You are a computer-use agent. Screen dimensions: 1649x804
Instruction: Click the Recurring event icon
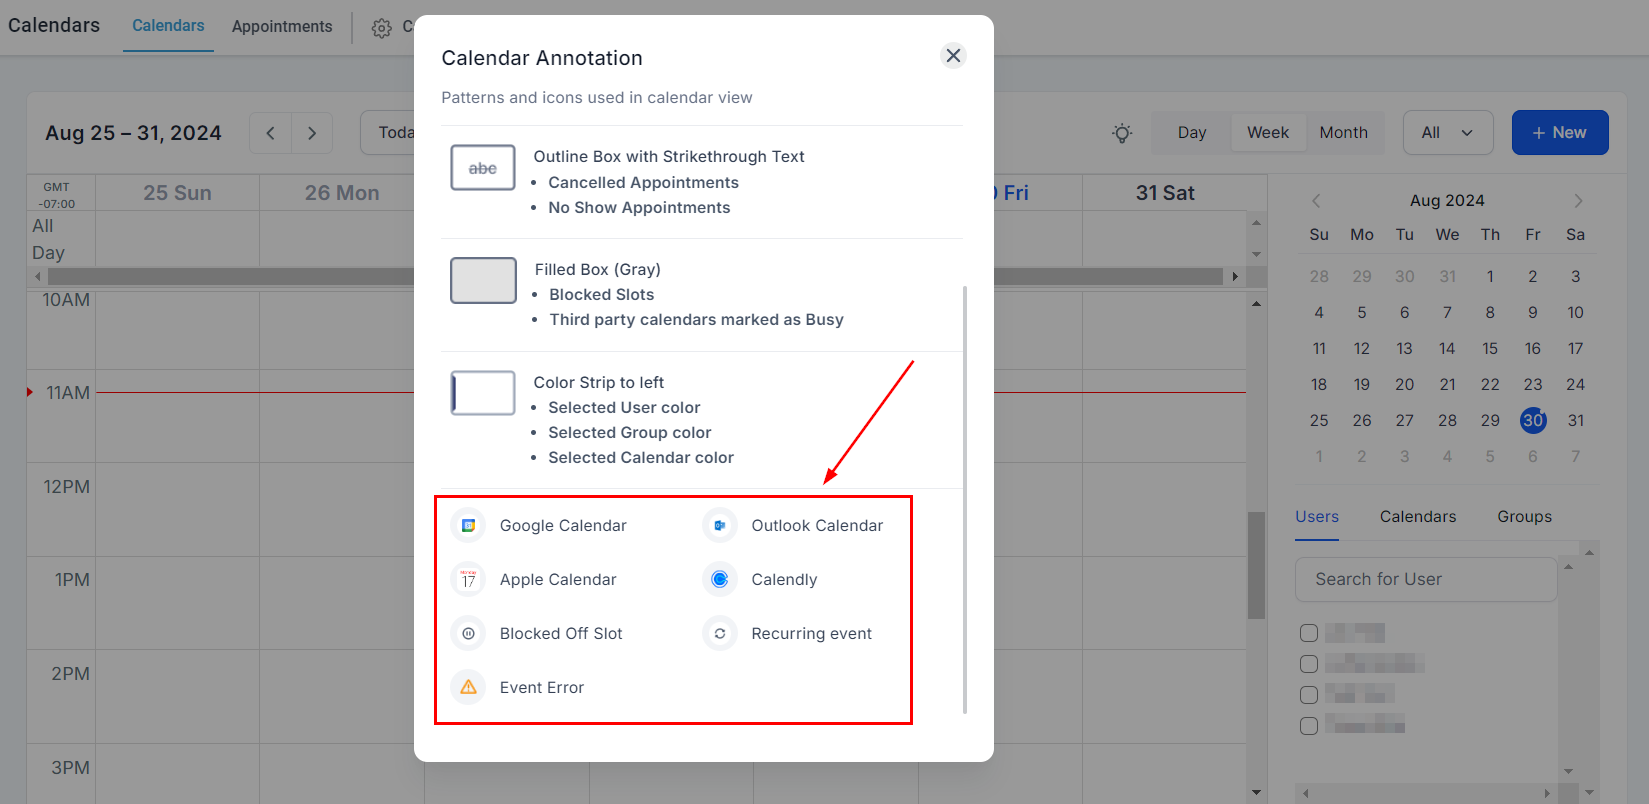[719, 634]
